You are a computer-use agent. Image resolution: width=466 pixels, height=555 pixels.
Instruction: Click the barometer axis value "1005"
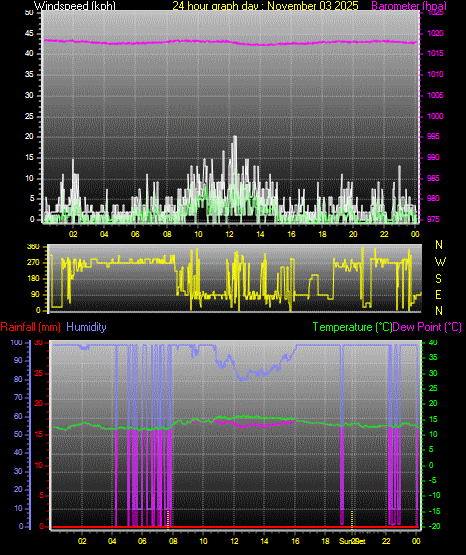[x=435, y=95]
